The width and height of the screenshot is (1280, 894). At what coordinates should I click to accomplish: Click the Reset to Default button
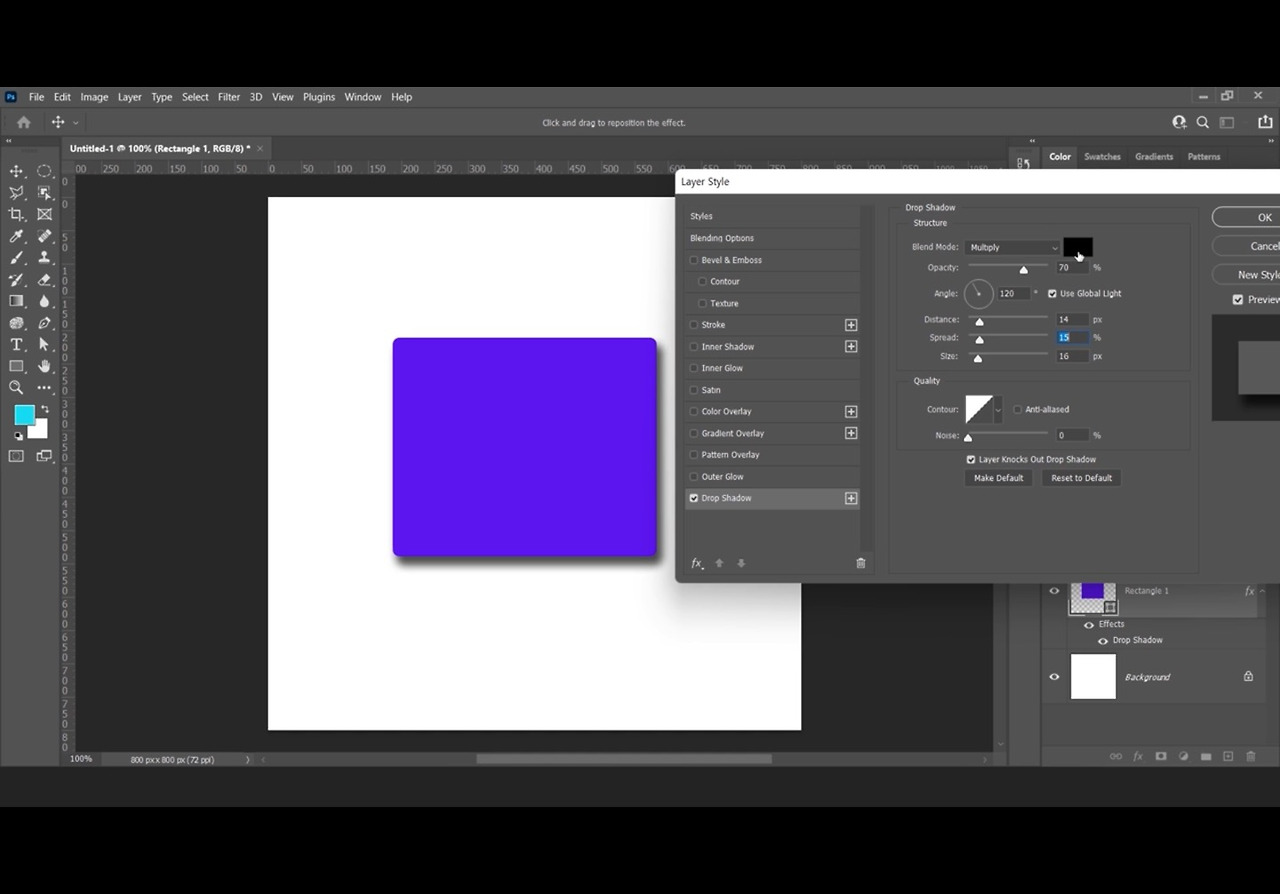coord(1081,478)
